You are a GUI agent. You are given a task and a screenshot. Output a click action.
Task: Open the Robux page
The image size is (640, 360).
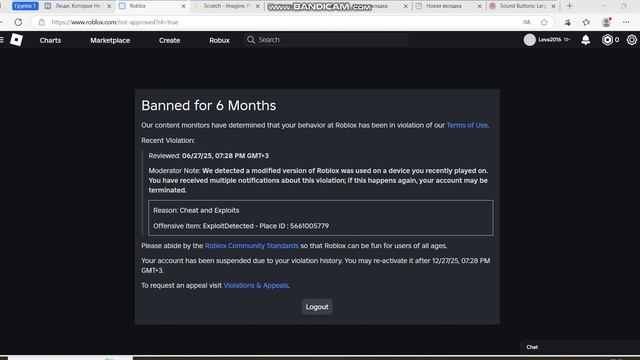pos(219,40)
